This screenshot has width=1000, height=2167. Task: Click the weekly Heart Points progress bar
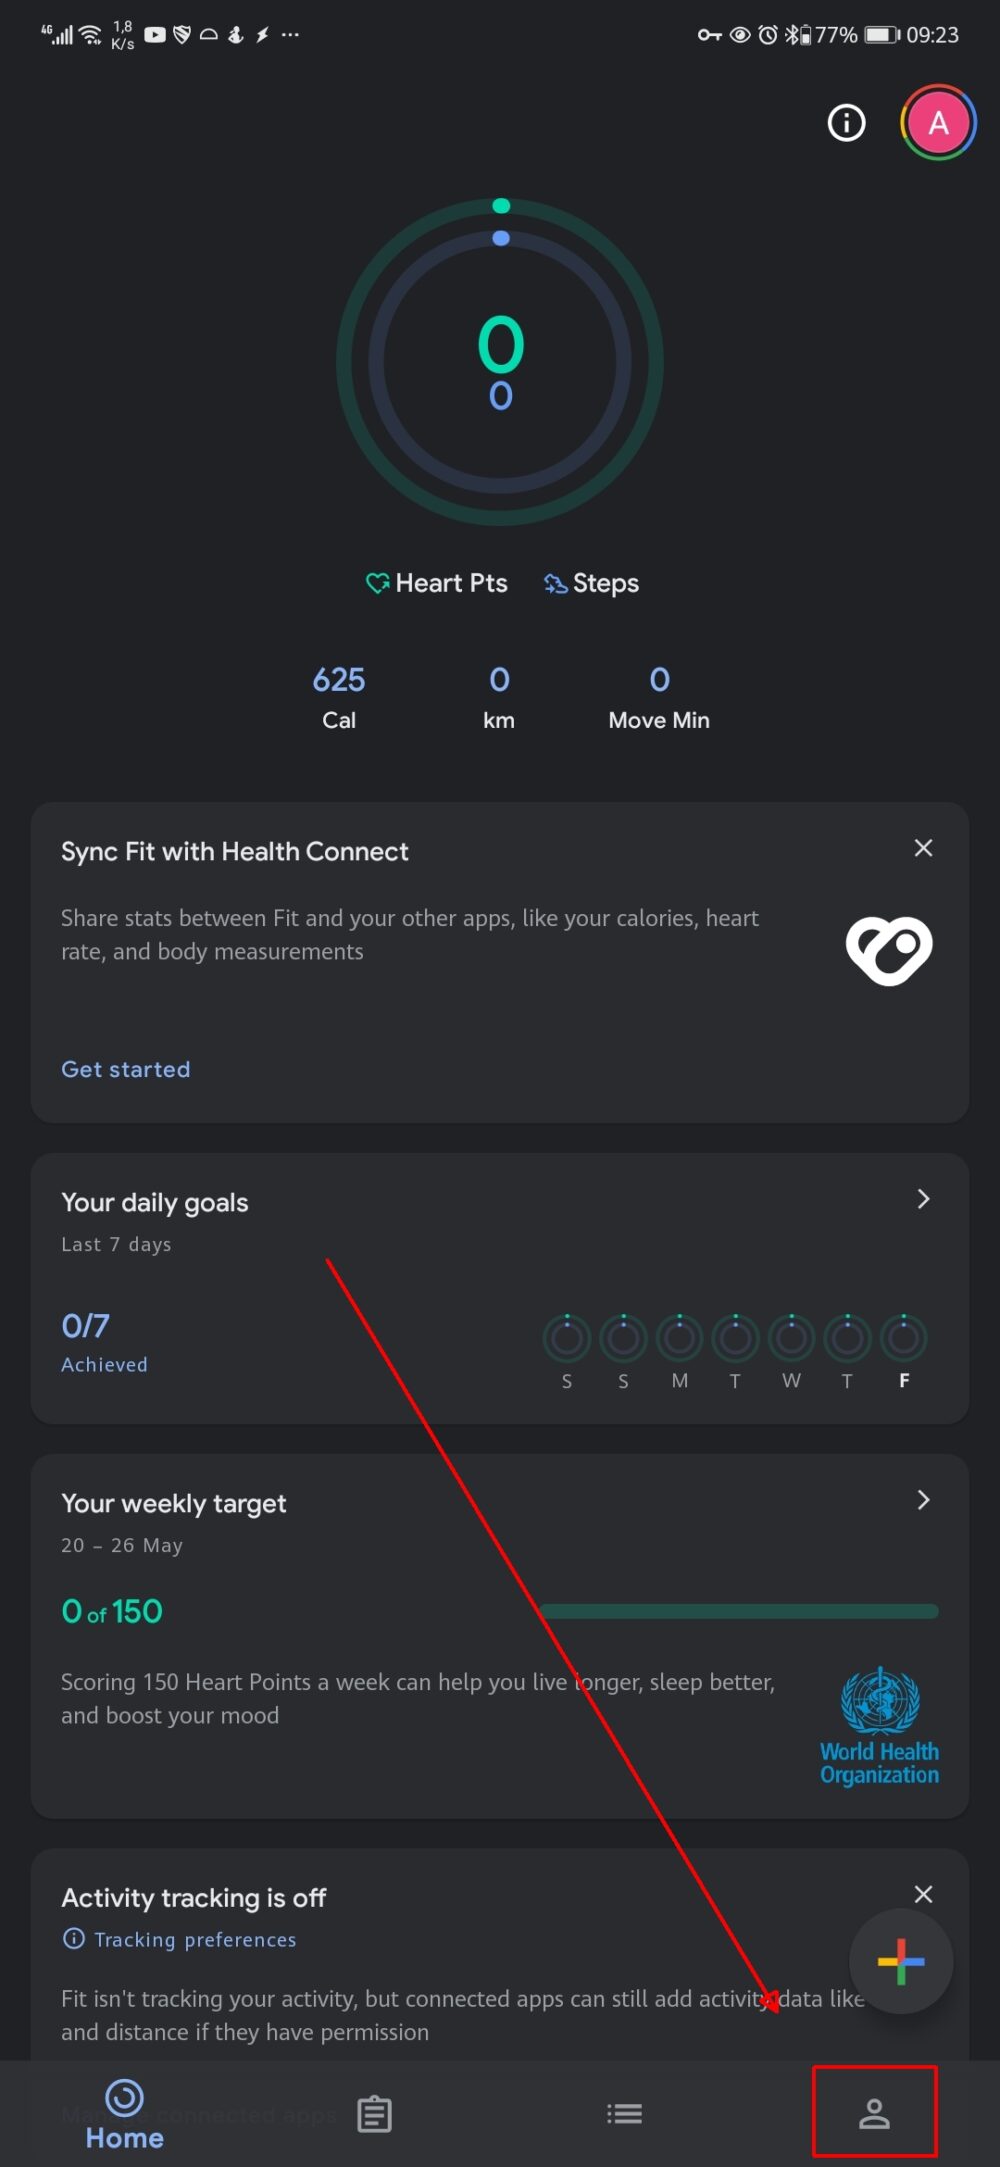point(740,1609)
